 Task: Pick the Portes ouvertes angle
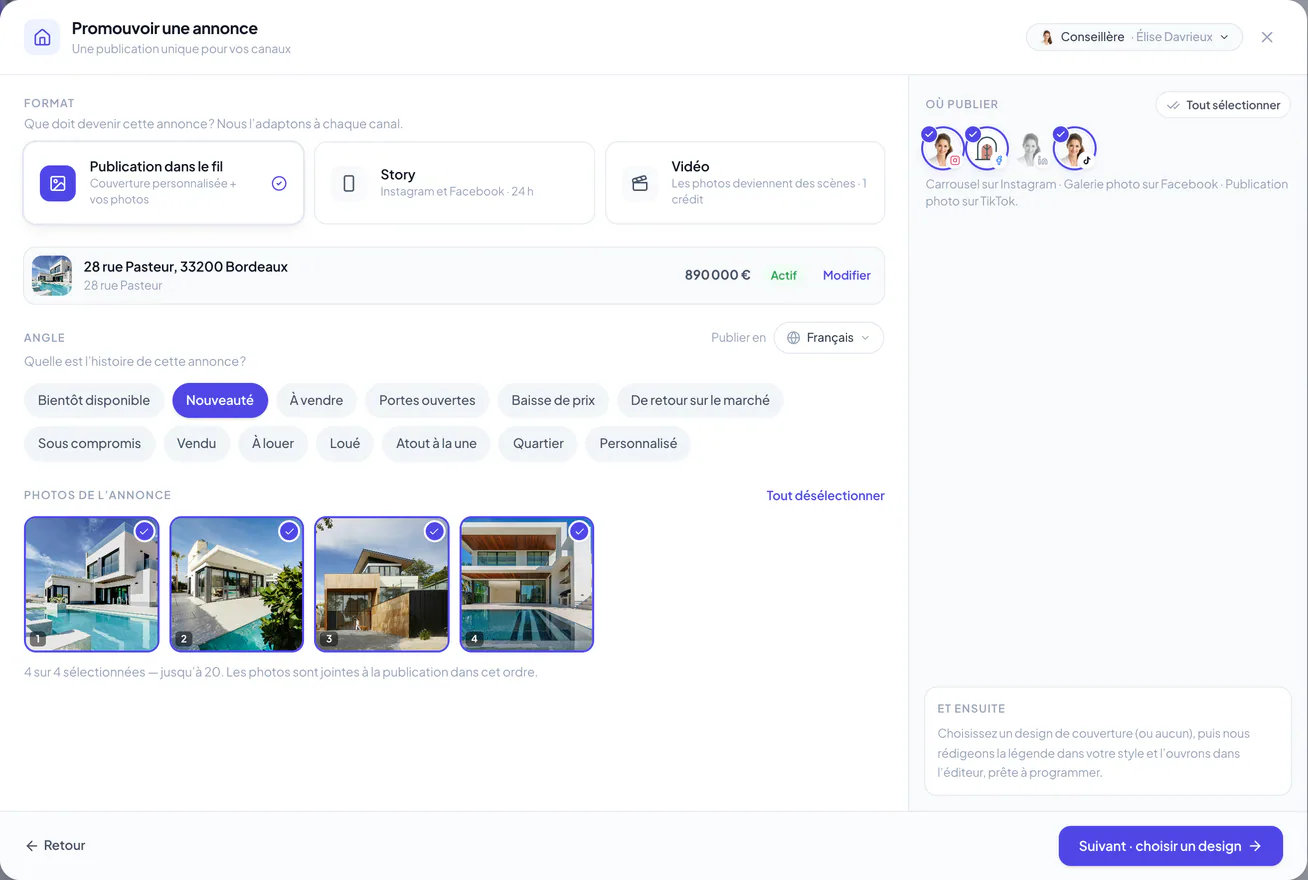[x=427, y=401]
